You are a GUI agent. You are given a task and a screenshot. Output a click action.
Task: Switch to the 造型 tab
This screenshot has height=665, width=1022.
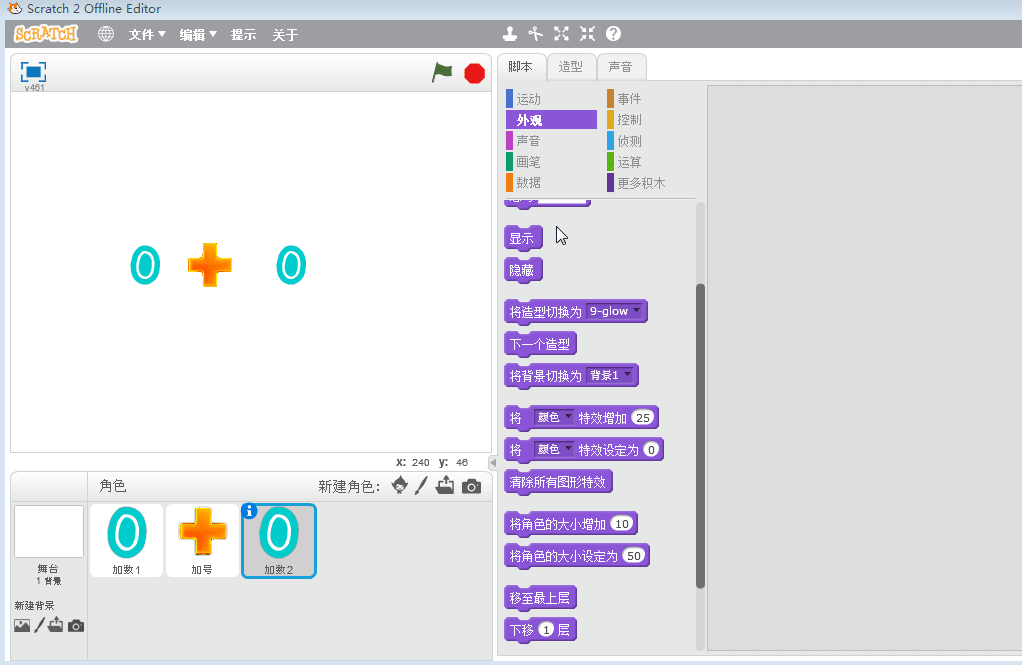571,67
